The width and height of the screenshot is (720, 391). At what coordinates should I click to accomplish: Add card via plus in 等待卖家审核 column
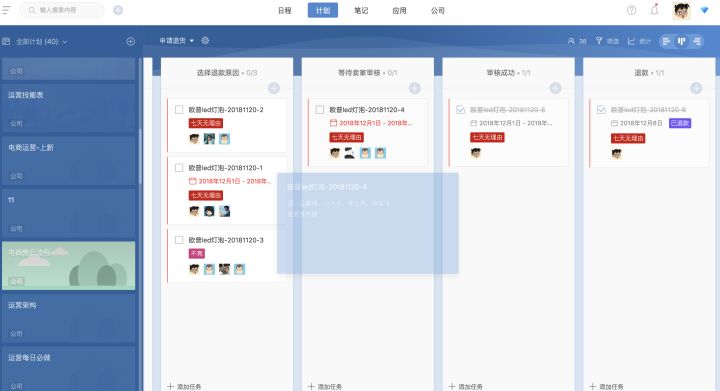point(415,88)
